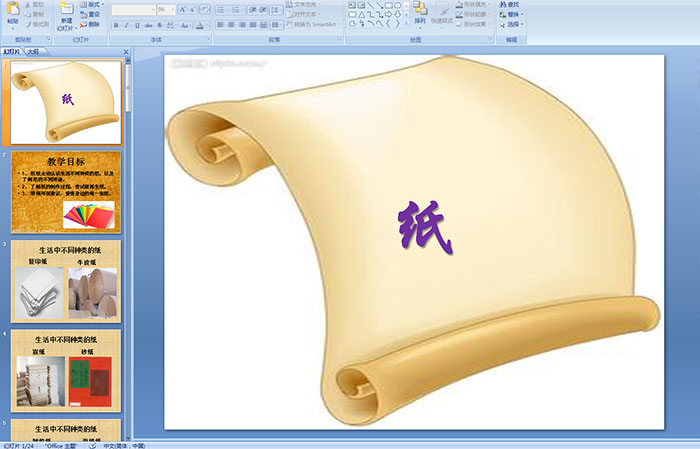This screenshot has width=700, height=449.
Task: Toggle italic text formatting
Action: [x=128, y=25]
